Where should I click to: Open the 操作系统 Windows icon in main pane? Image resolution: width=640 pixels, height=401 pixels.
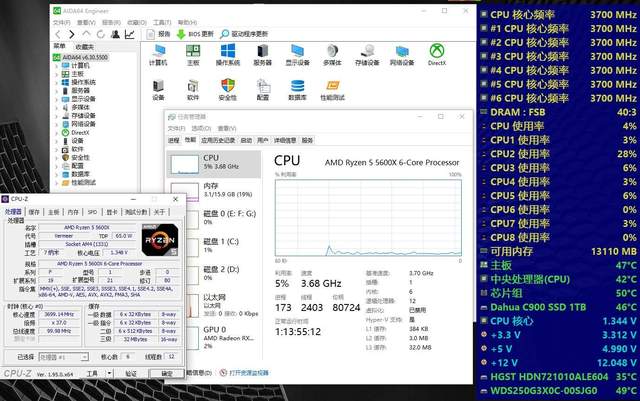point(228,55)
